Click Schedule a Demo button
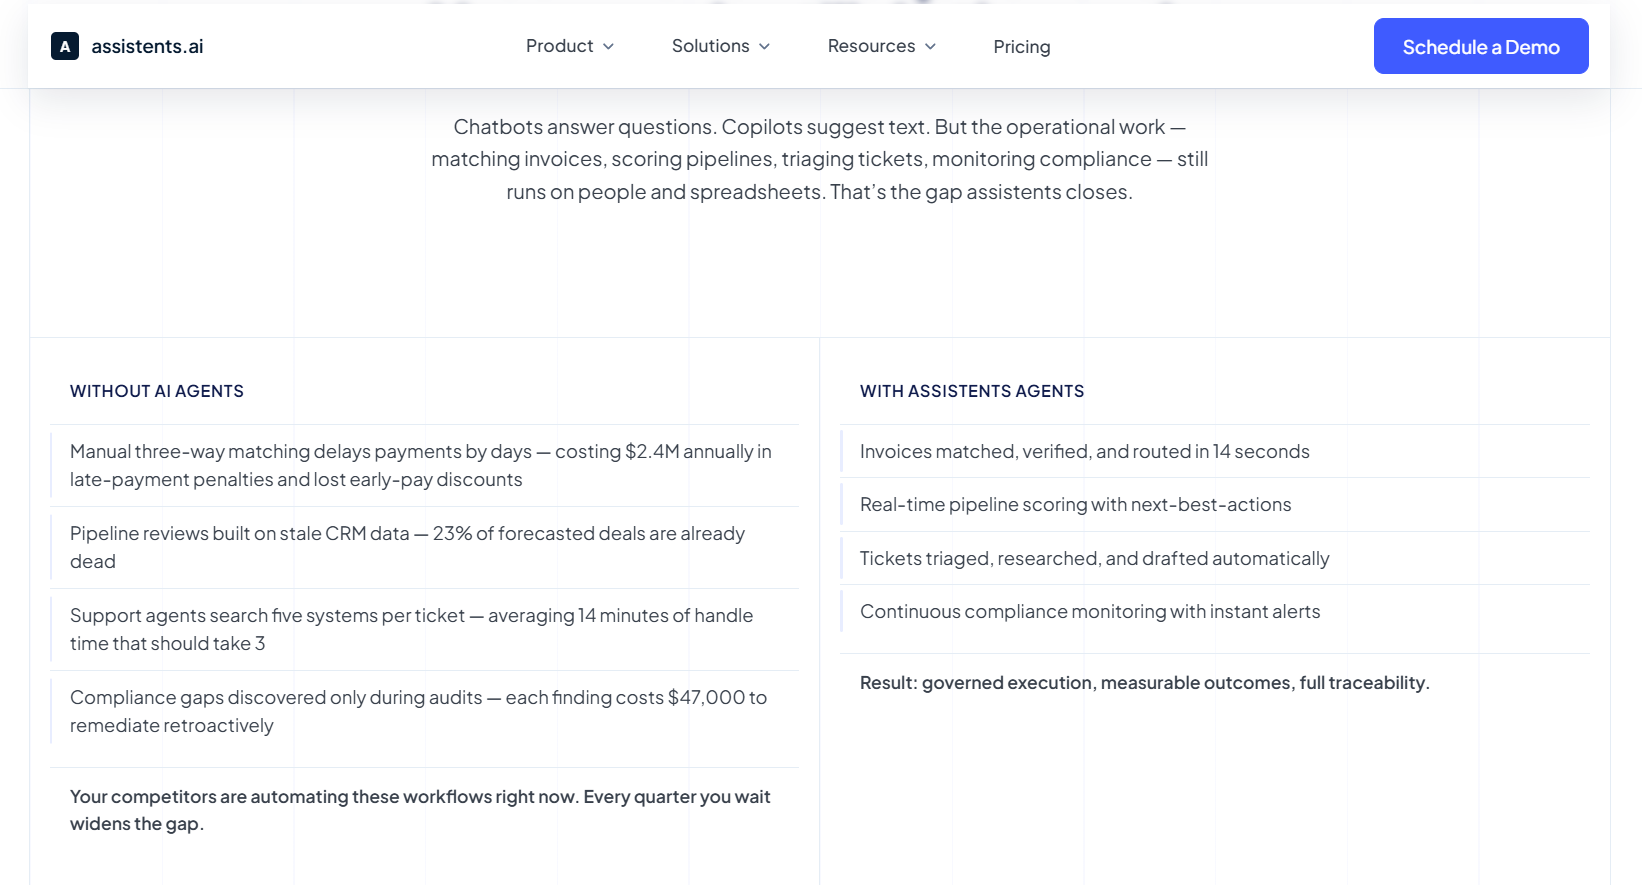This screenshot has width=1642, height=885. 1481,46
